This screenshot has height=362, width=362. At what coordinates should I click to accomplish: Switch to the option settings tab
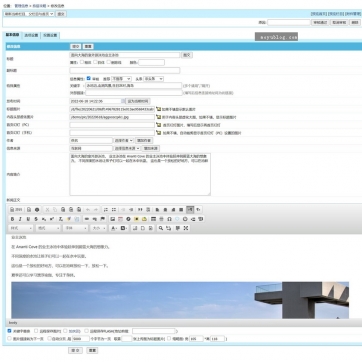(x=31, y=35)
